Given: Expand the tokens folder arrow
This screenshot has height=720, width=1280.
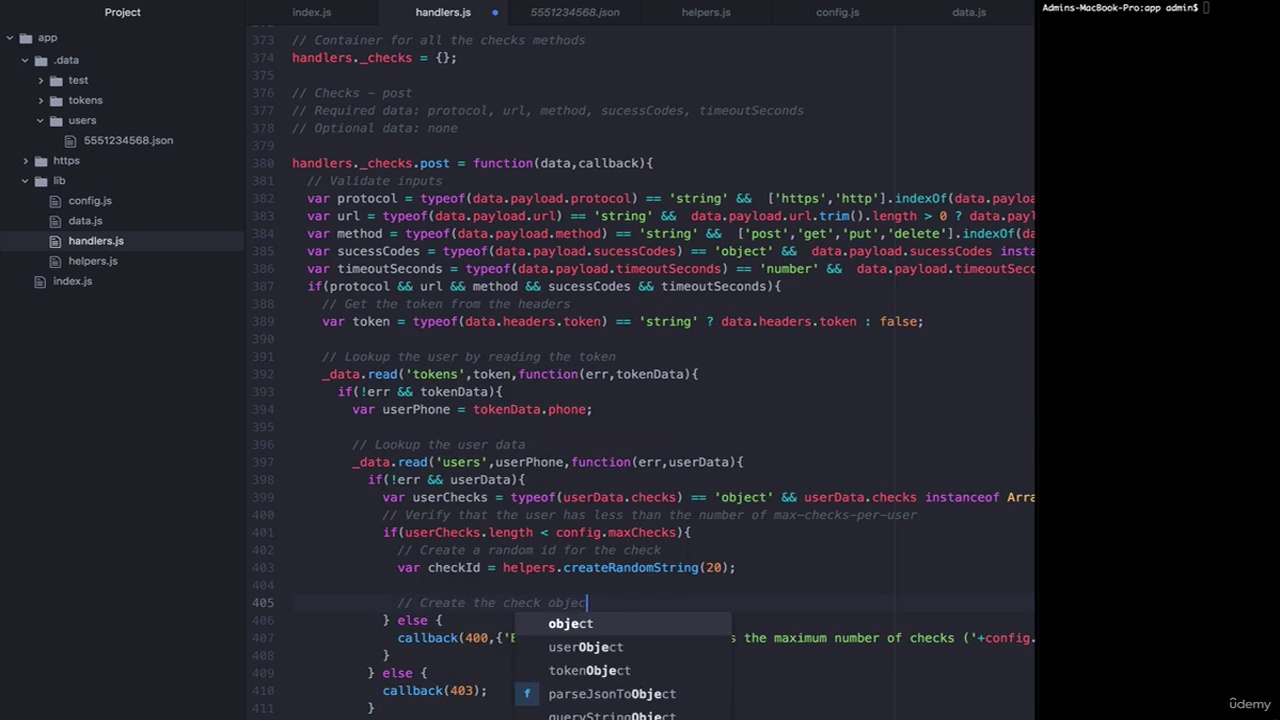Looking at the screenshot, I should (41, 100).
